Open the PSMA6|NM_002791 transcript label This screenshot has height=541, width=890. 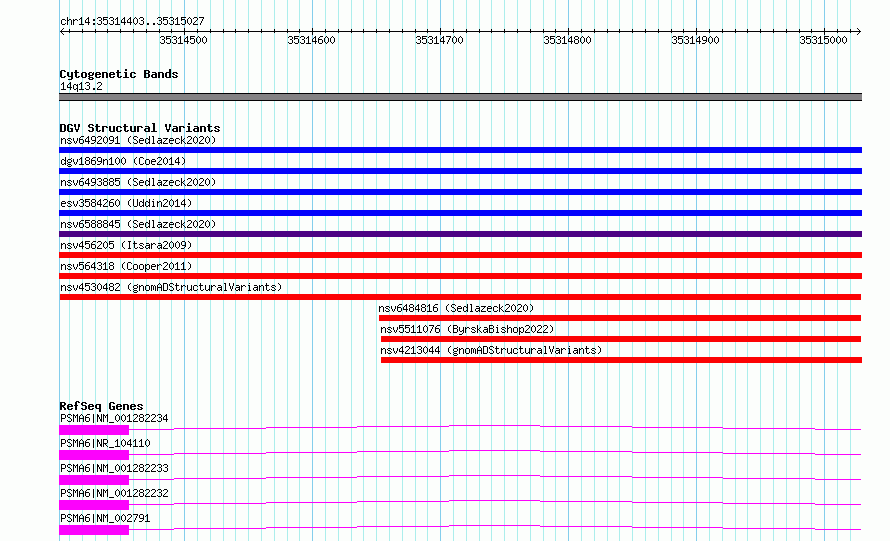105,518
